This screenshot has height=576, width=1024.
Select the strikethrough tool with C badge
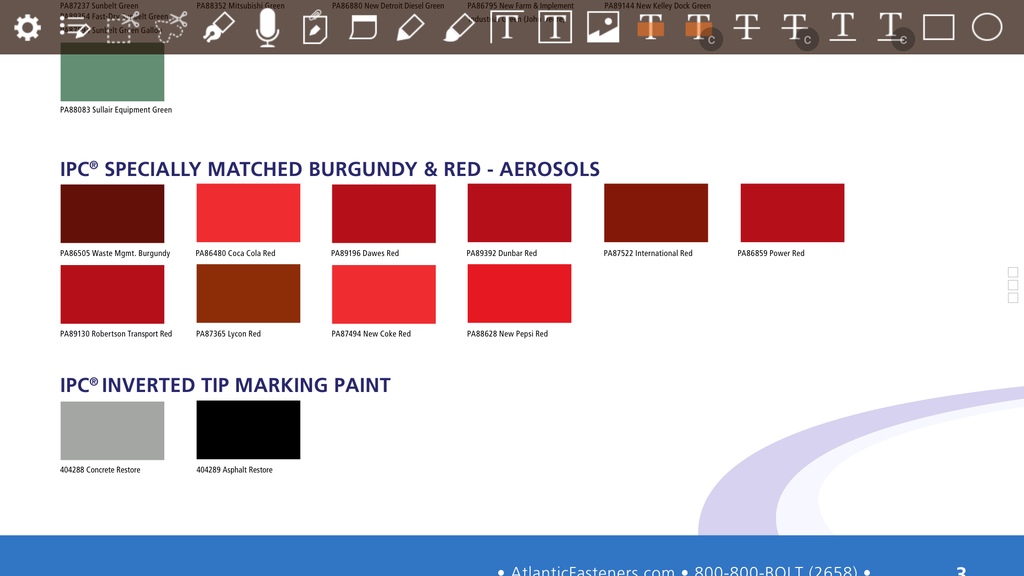[799, 29]
